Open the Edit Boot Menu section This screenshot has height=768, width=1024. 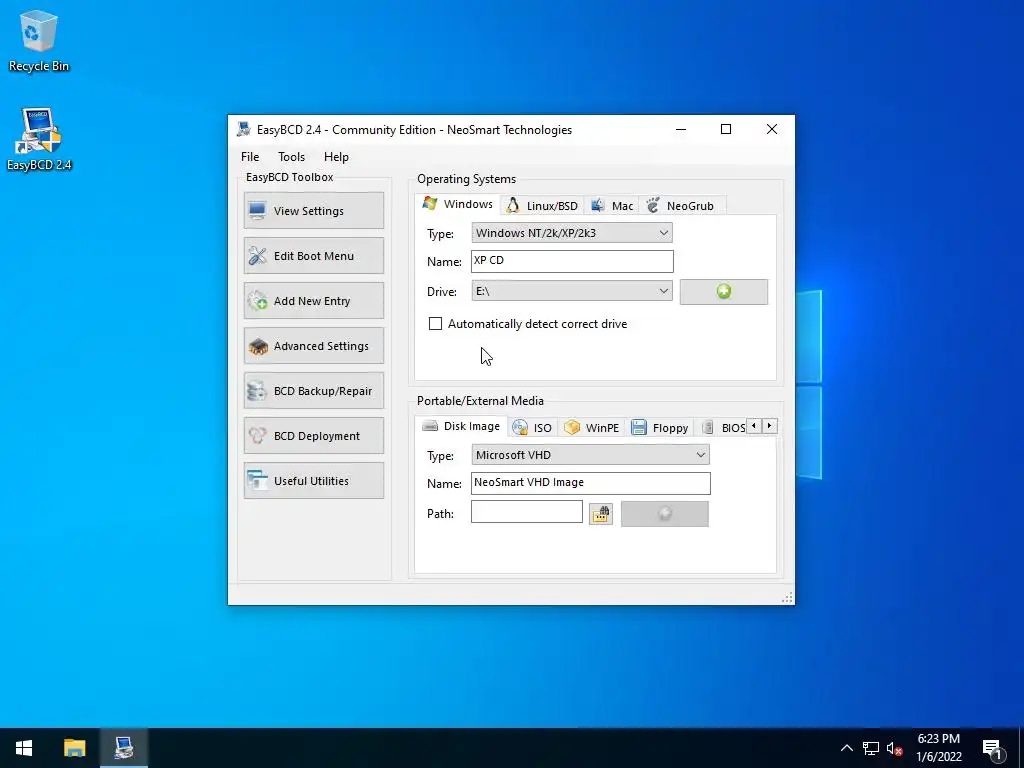point(313,255)
